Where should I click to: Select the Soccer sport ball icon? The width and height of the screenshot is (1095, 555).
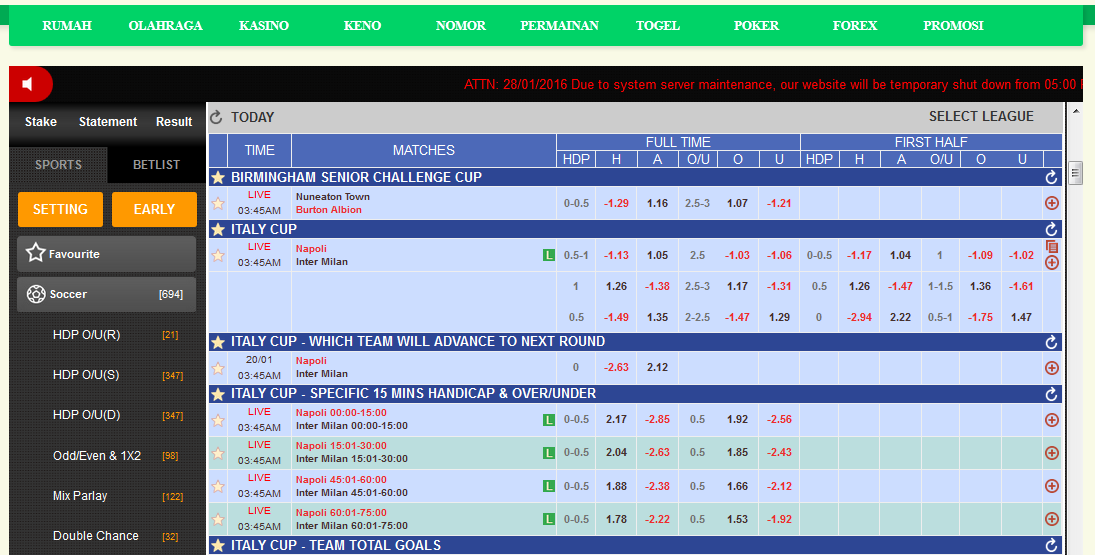[x=36, y=294]
